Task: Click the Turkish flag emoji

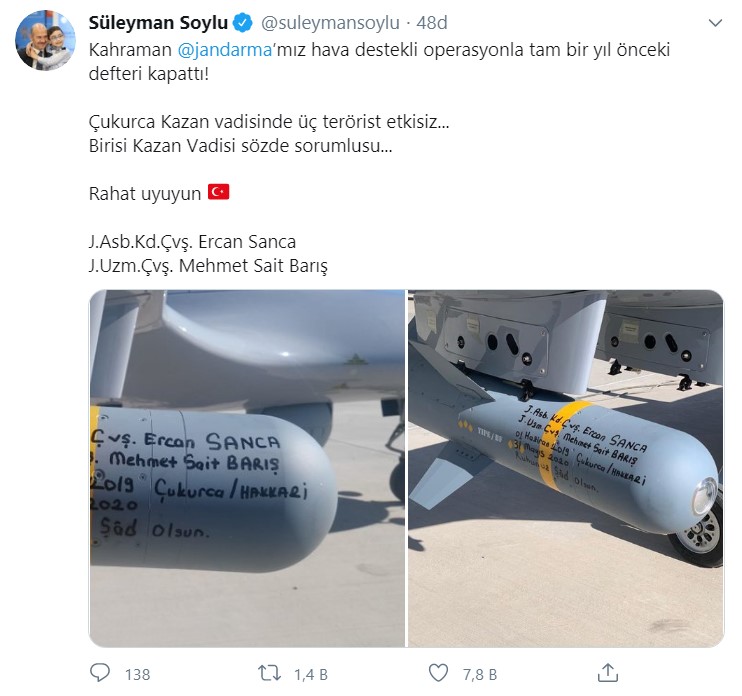Action: point(218,192)
